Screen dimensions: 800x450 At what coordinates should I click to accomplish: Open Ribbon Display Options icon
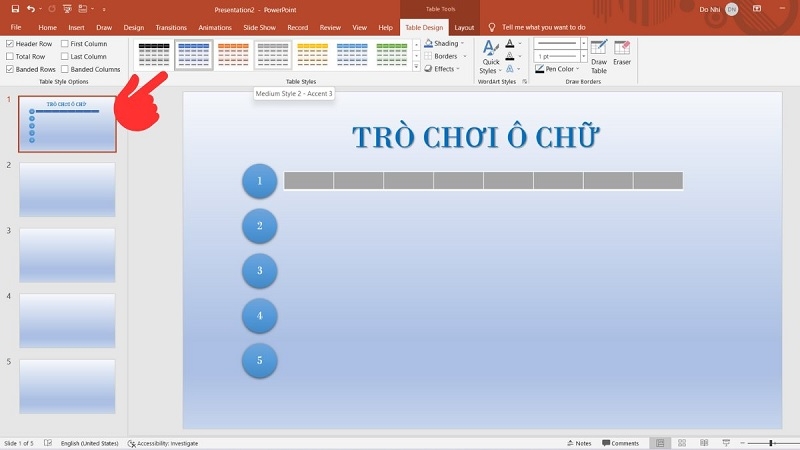pyautogui.click(x=757, y=9)
